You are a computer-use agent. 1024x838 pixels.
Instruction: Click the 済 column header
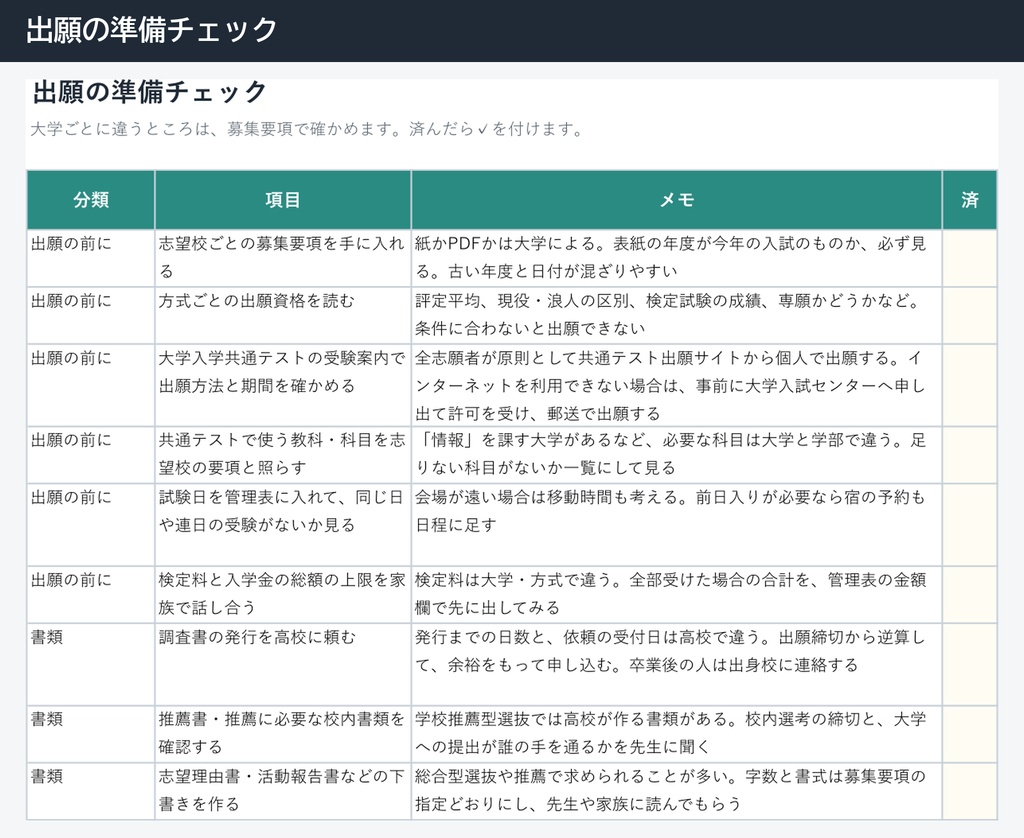970,200
